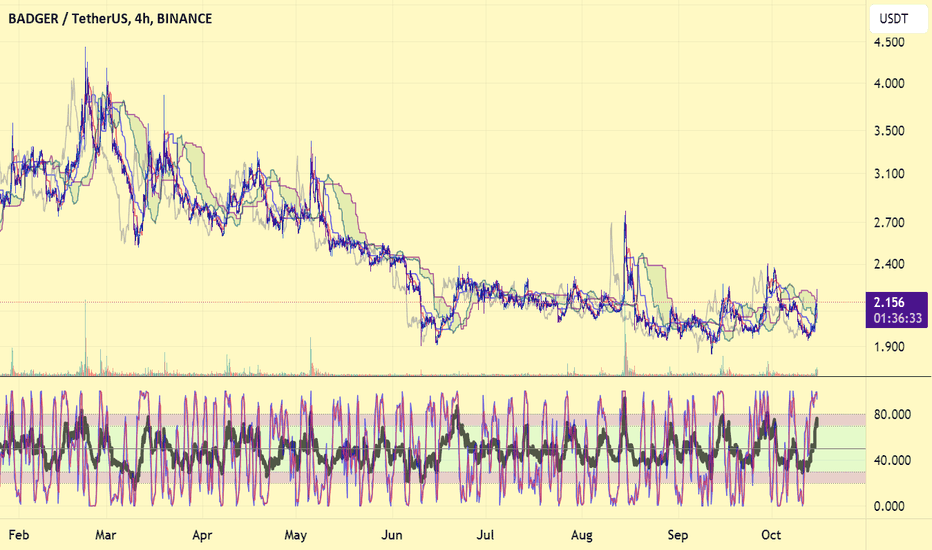Viewport: 932px width, 550px height.
Task: Click the Jul label on time axis
Action: point(486,535)
